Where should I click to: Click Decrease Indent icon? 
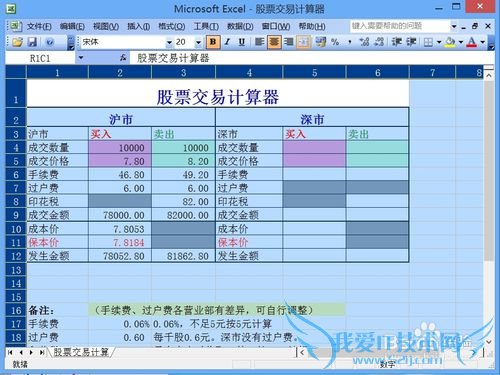pos(397,42)
